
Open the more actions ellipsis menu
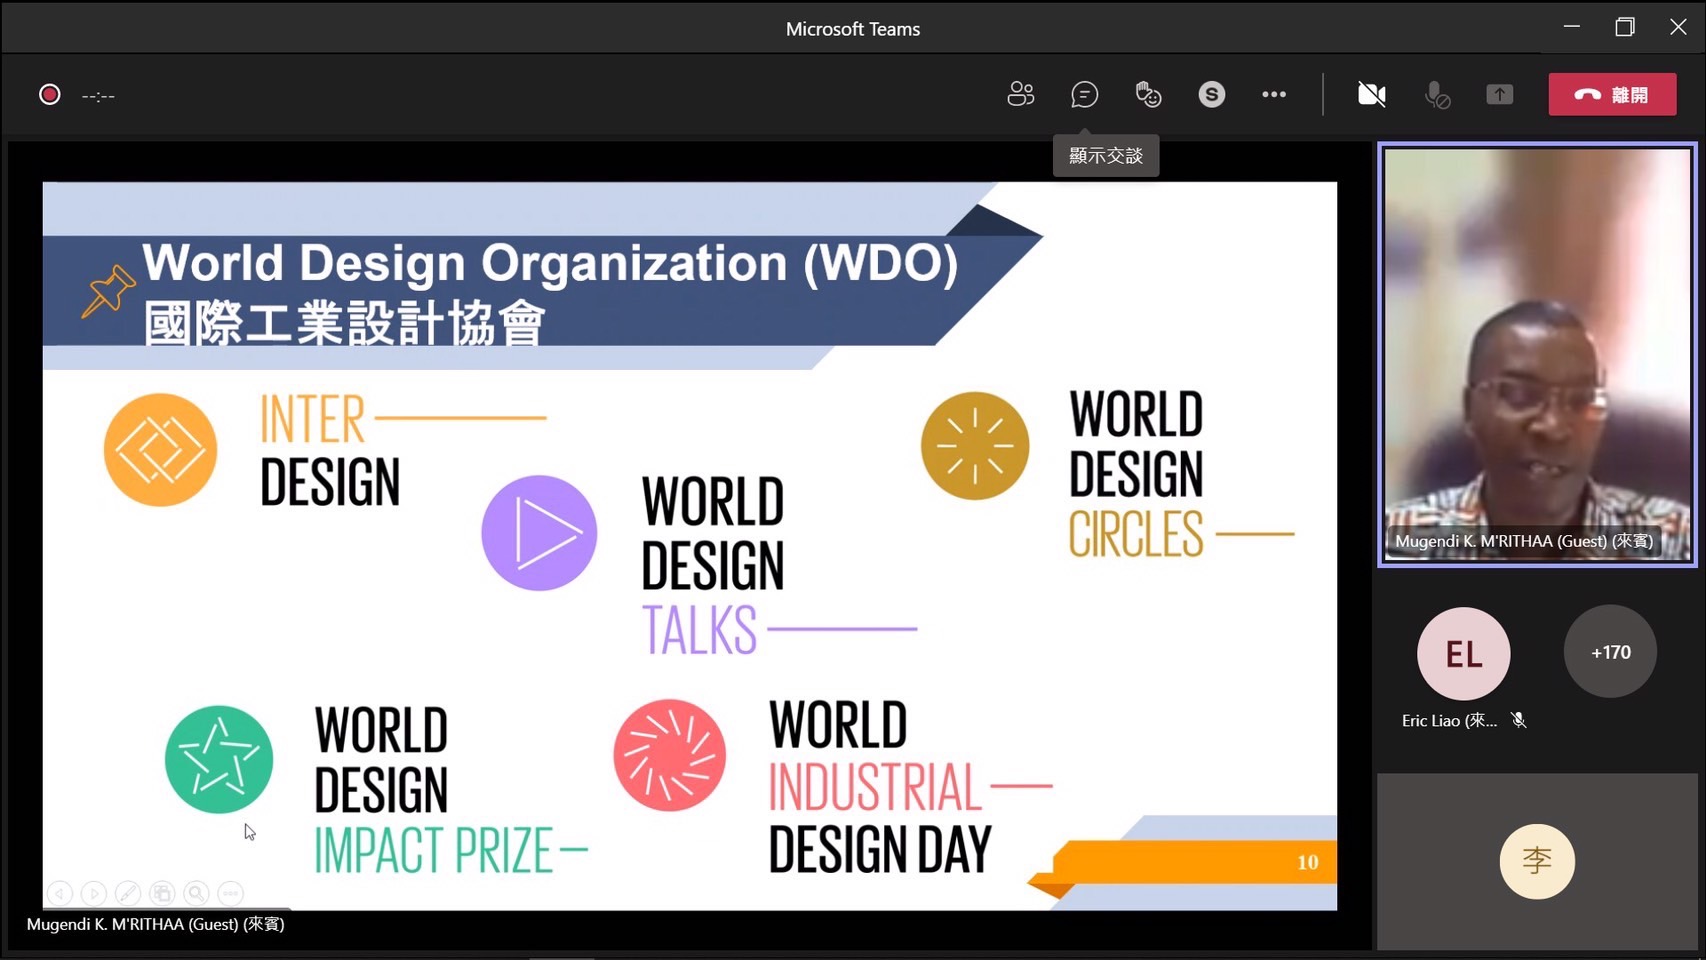[x=1273, y=94]
